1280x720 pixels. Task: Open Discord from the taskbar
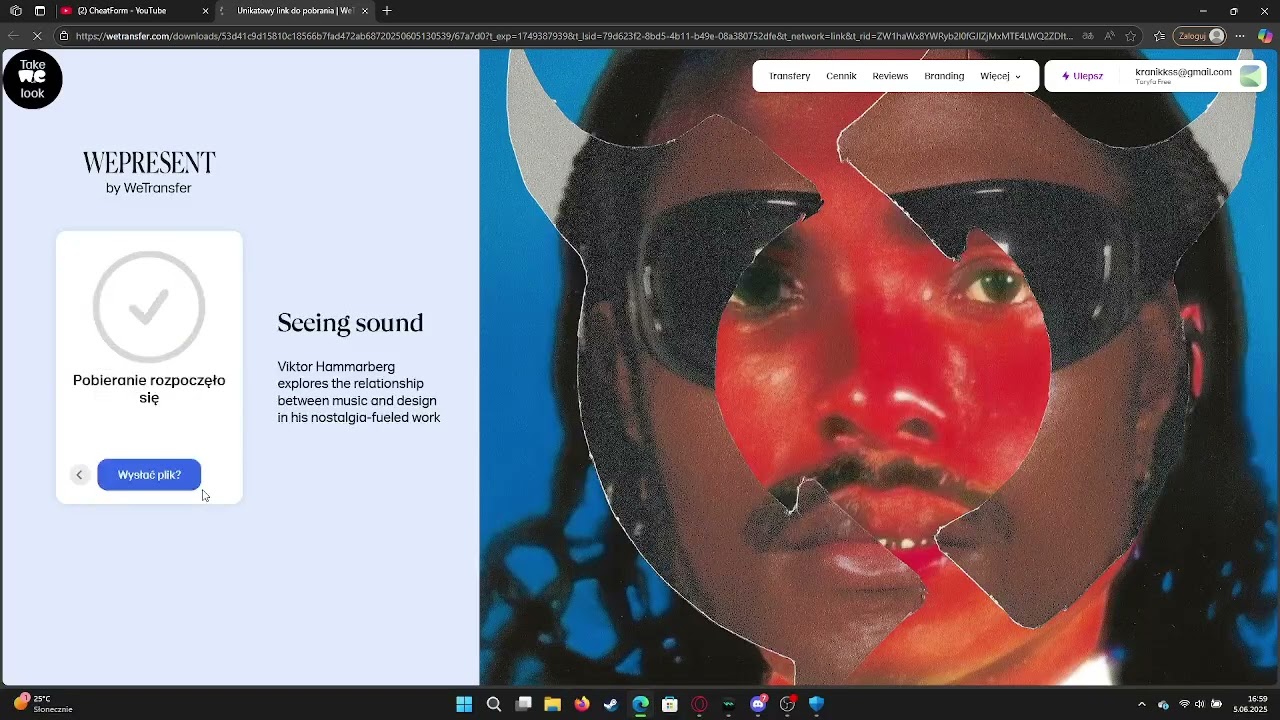pos(758,704)
